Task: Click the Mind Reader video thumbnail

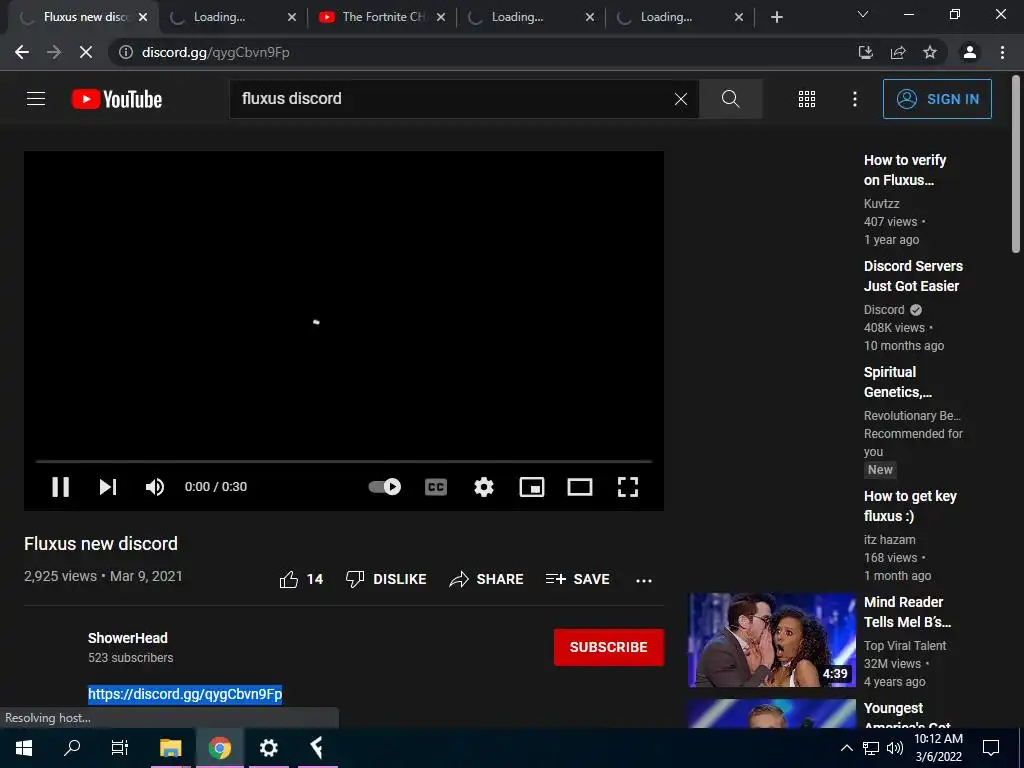Action: tap(772, 640)
